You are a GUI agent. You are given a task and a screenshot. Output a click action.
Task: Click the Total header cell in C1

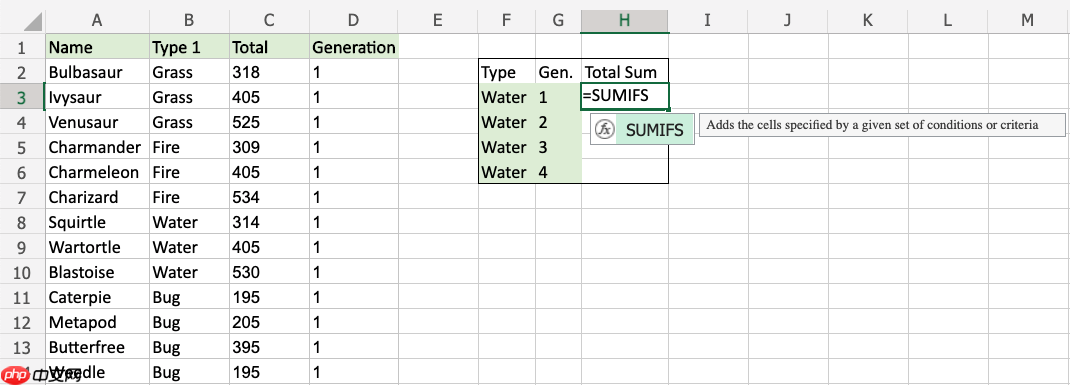[270, 47]
